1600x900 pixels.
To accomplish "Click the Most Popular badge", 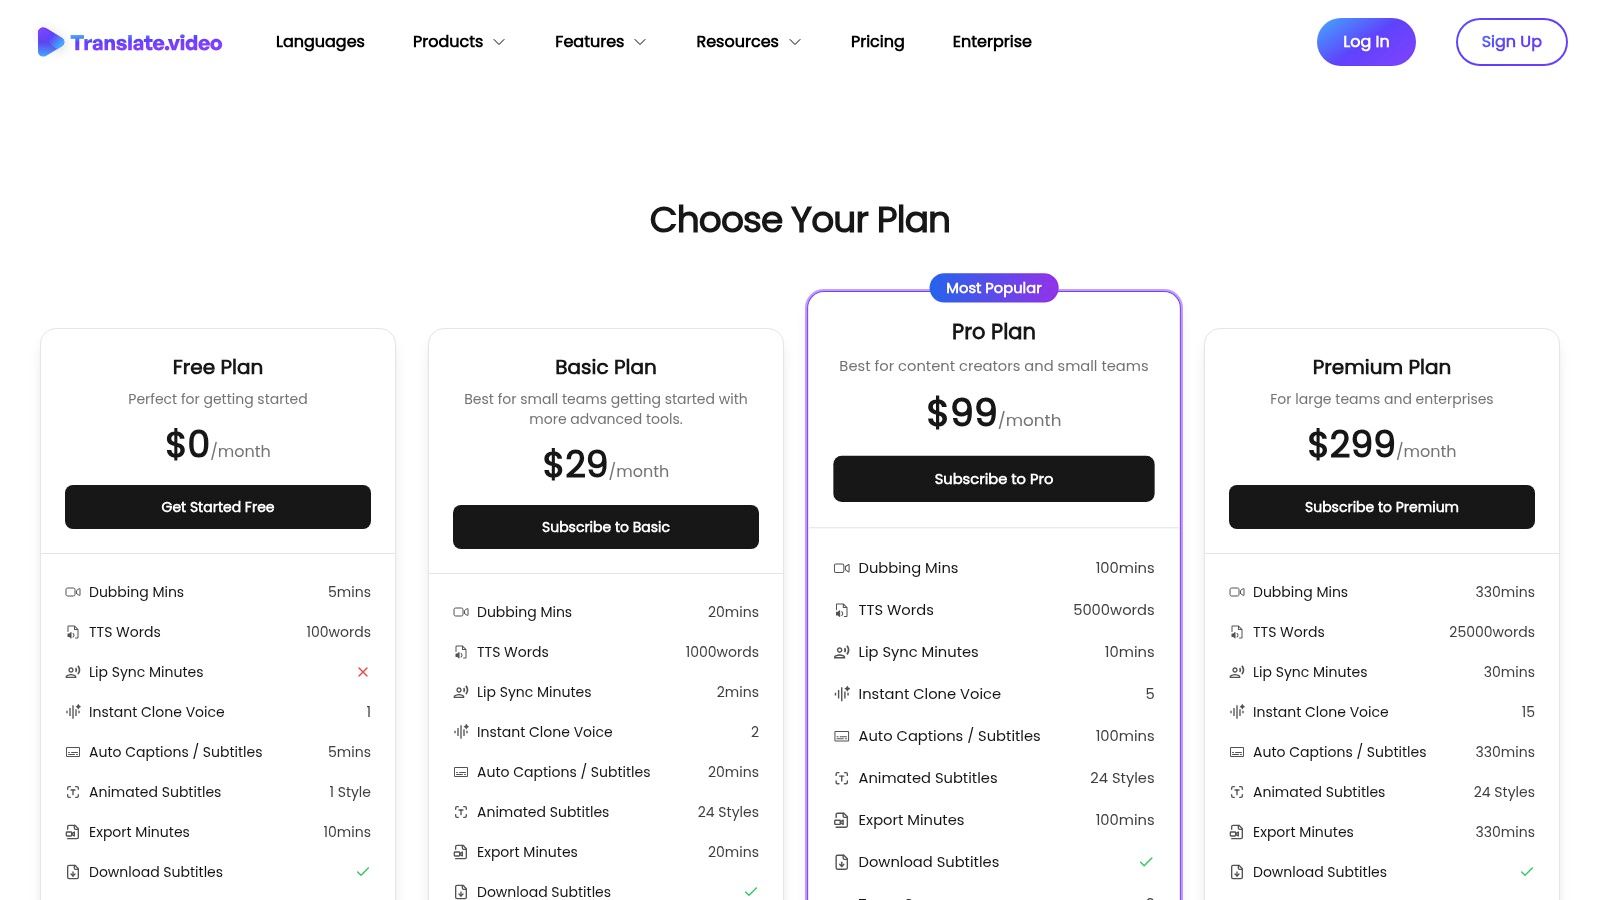I will (x=993, y=288).
